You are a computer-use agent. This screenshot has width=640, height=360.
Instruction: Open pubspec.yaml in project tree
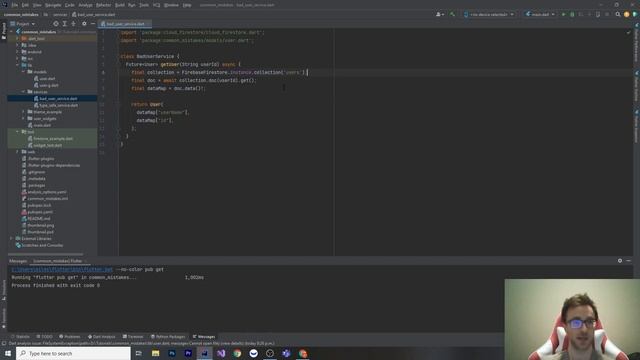(40, 212)
